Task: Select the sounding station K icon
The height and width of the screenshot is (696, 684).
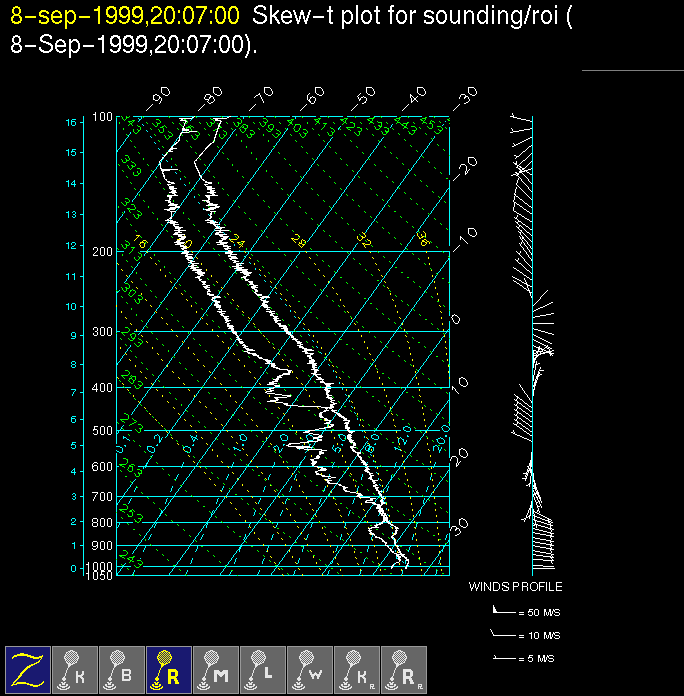Action: pyautogui.click(x=74, y=669)
